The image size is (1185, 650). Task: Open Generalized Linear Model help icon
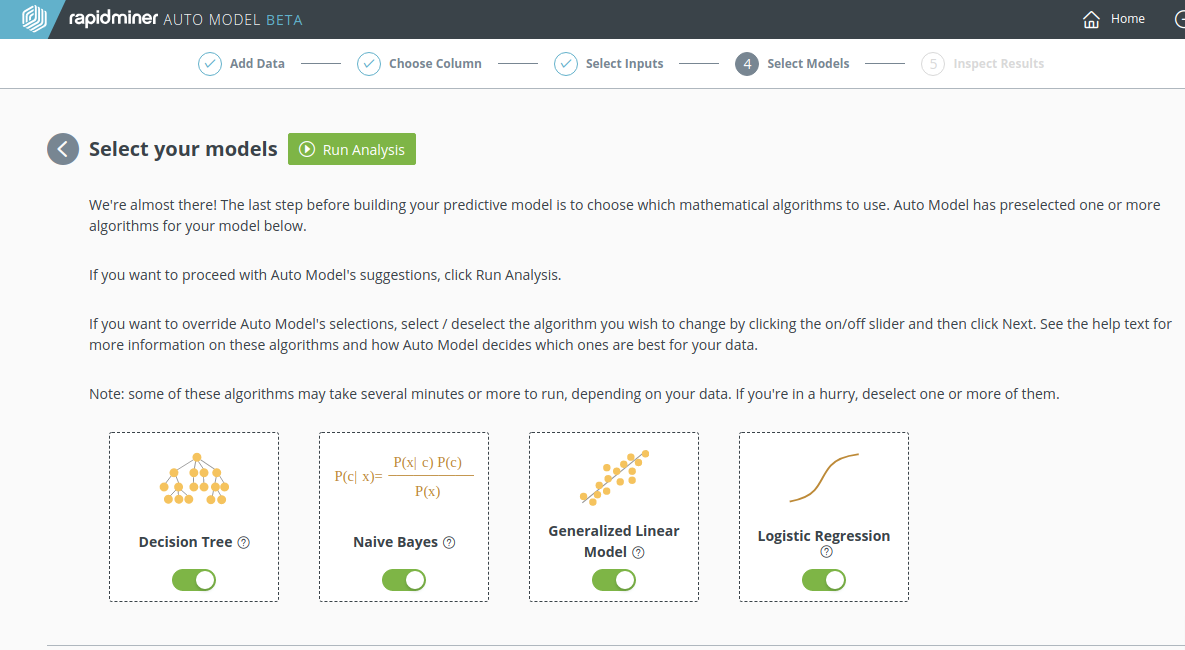[638, 552]
